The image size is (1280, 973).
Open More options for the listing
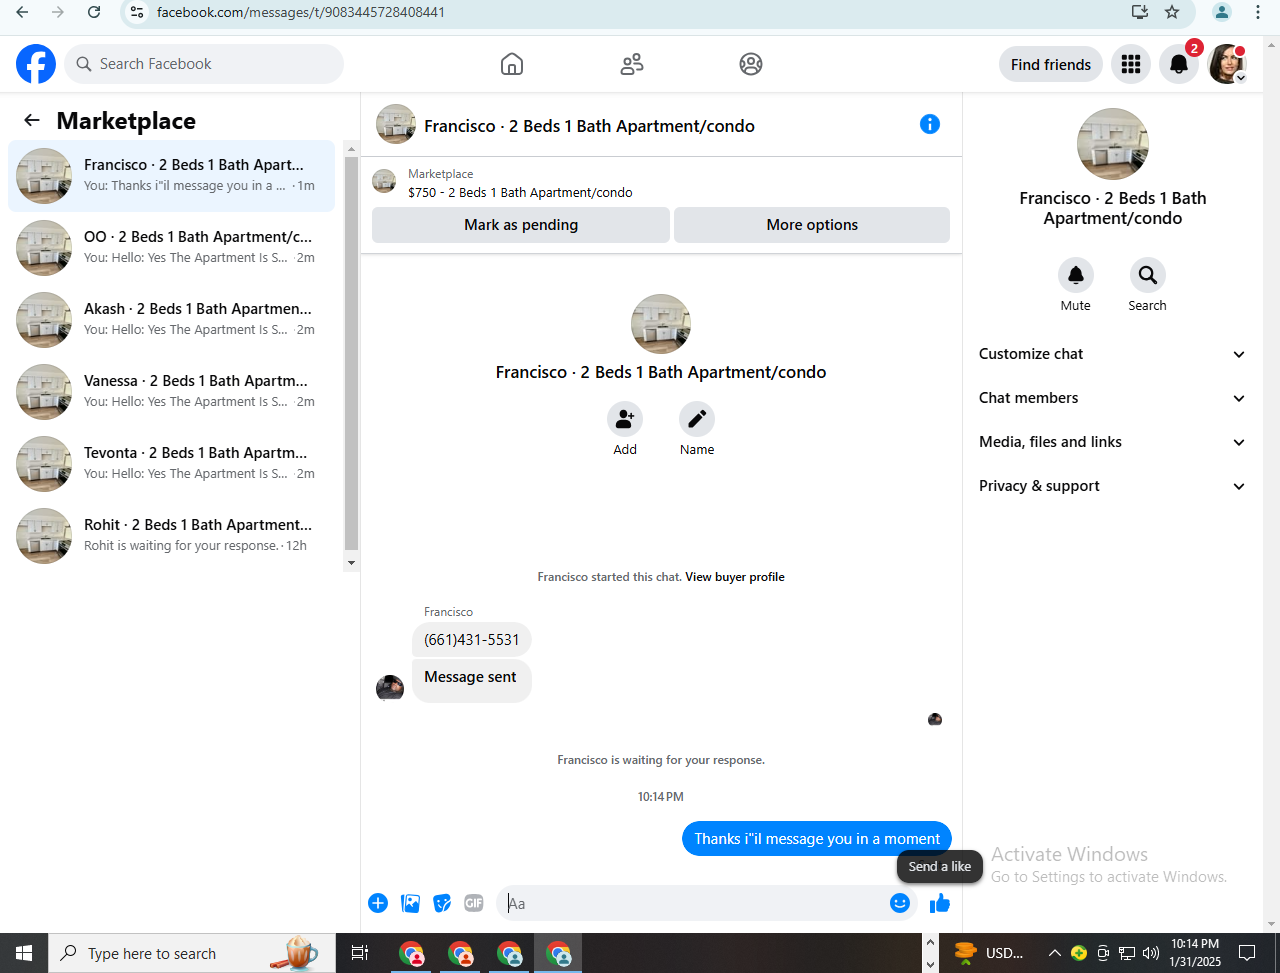812,225
